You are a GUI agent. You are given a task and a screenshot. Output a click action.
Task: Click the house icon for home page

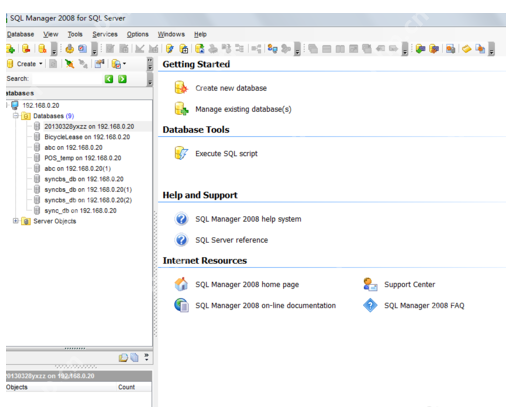click(181, 284)
